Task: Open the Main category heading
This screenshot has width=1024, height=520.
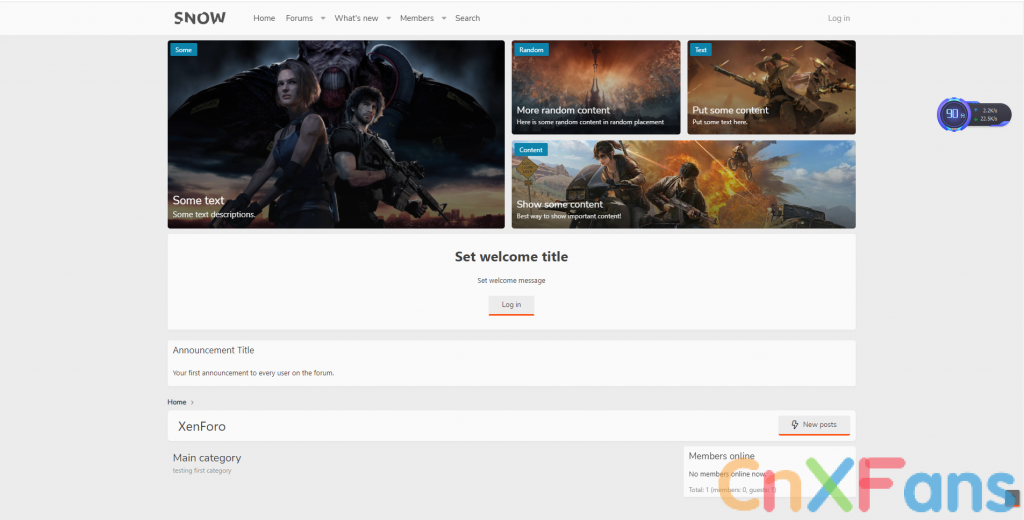Action: coord(207,458)
